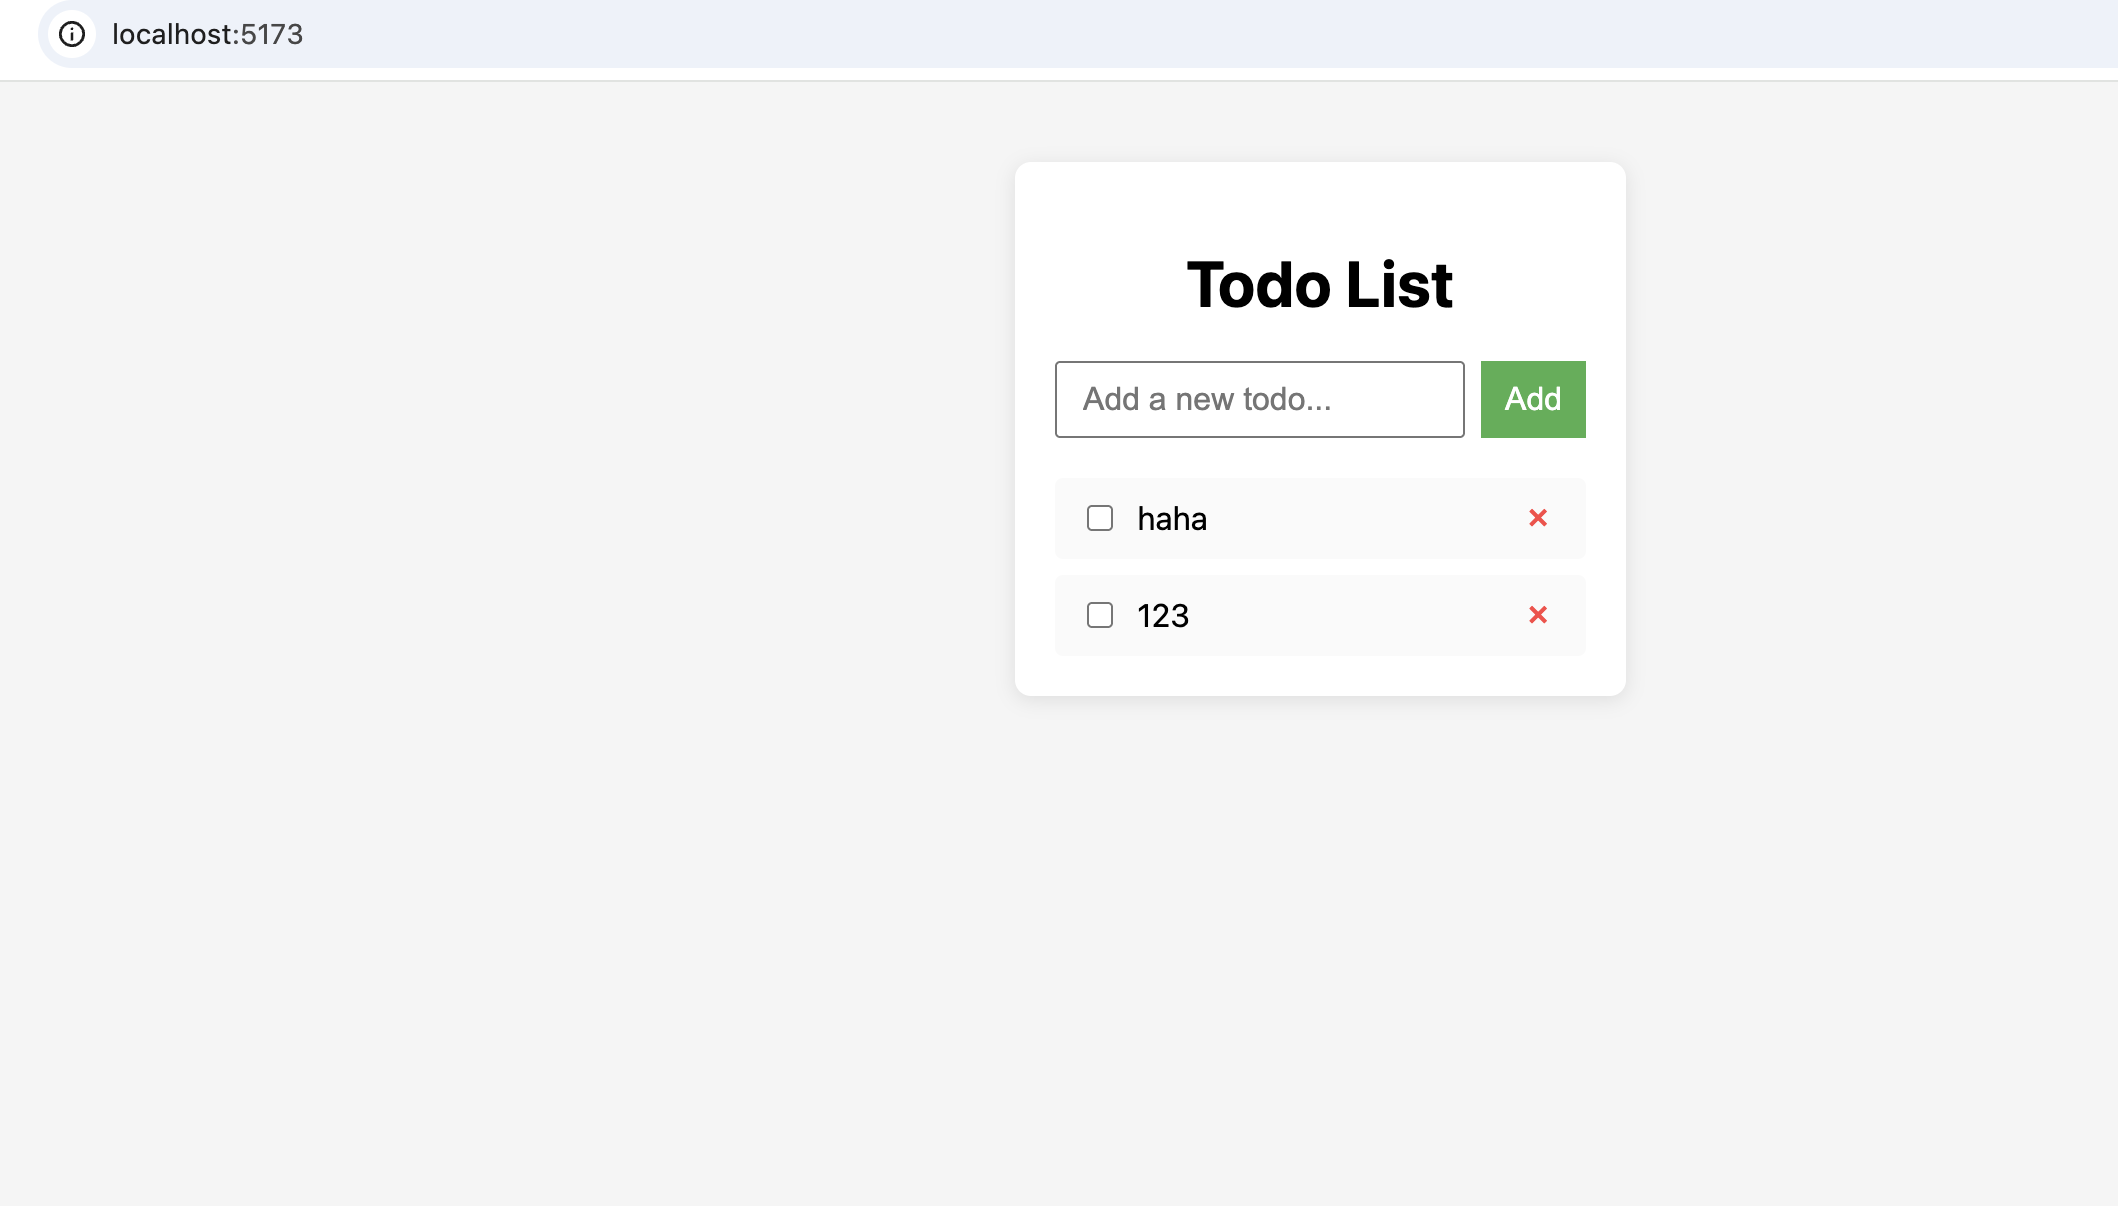The height and width of the screenshot is (1206, 2118).
Task: Delete the 'haha' todo item
Action: (1538, 518)
